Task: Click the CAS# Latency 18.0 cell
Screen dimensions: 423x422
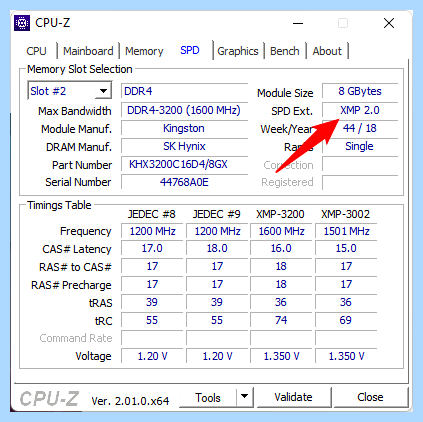Action: click(217, 248)
